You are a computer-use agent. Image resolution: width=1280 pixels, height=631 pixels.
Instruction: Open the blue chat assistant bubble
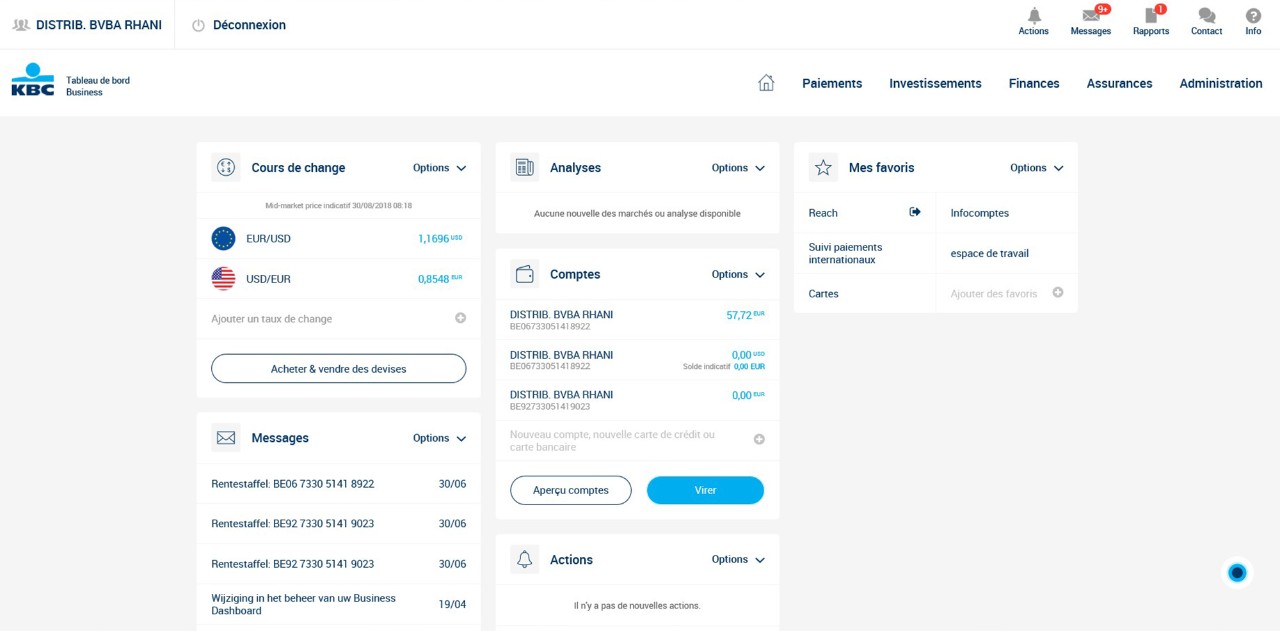coord(1237,573)
